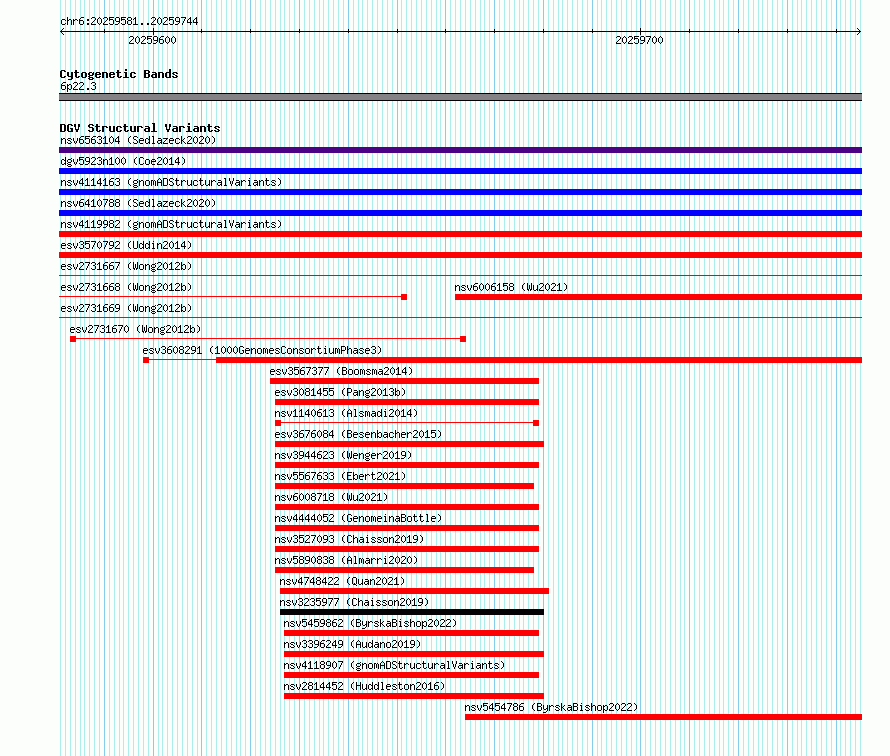Image resolution: width=890 pixels, height=756 pixels.
Task: Select the nsv4748422 (Quan2021) label
Action: click(342, 581)
